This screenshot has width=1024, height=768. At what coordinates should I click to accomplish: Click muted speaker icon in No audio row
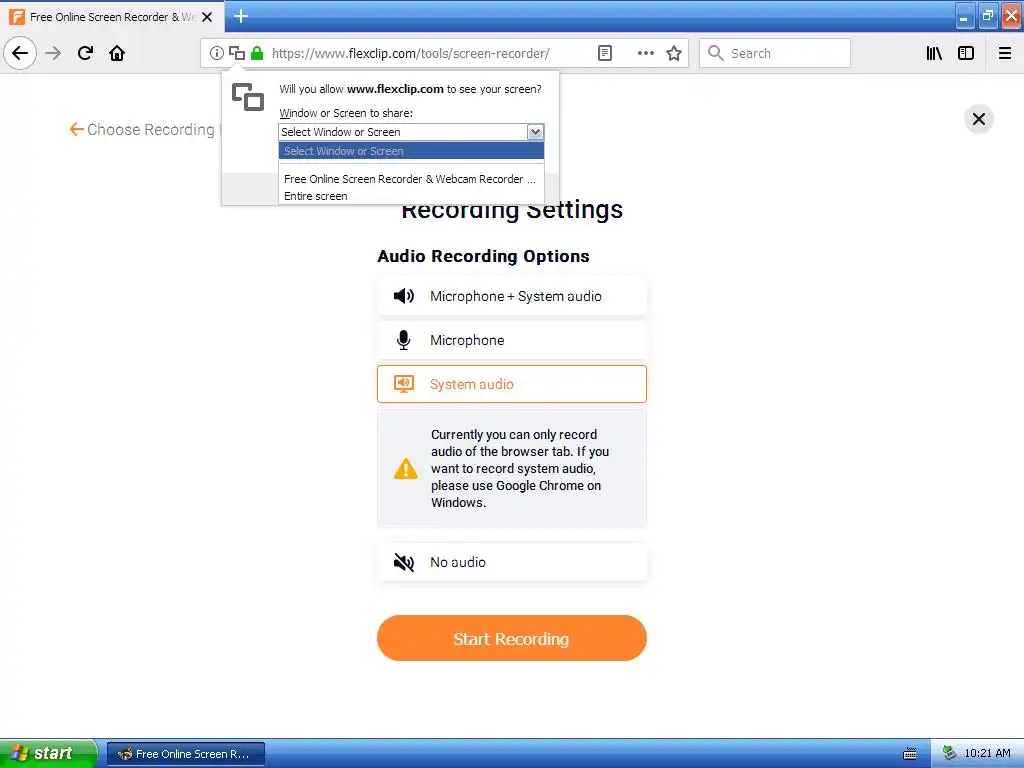coord(404,562)
